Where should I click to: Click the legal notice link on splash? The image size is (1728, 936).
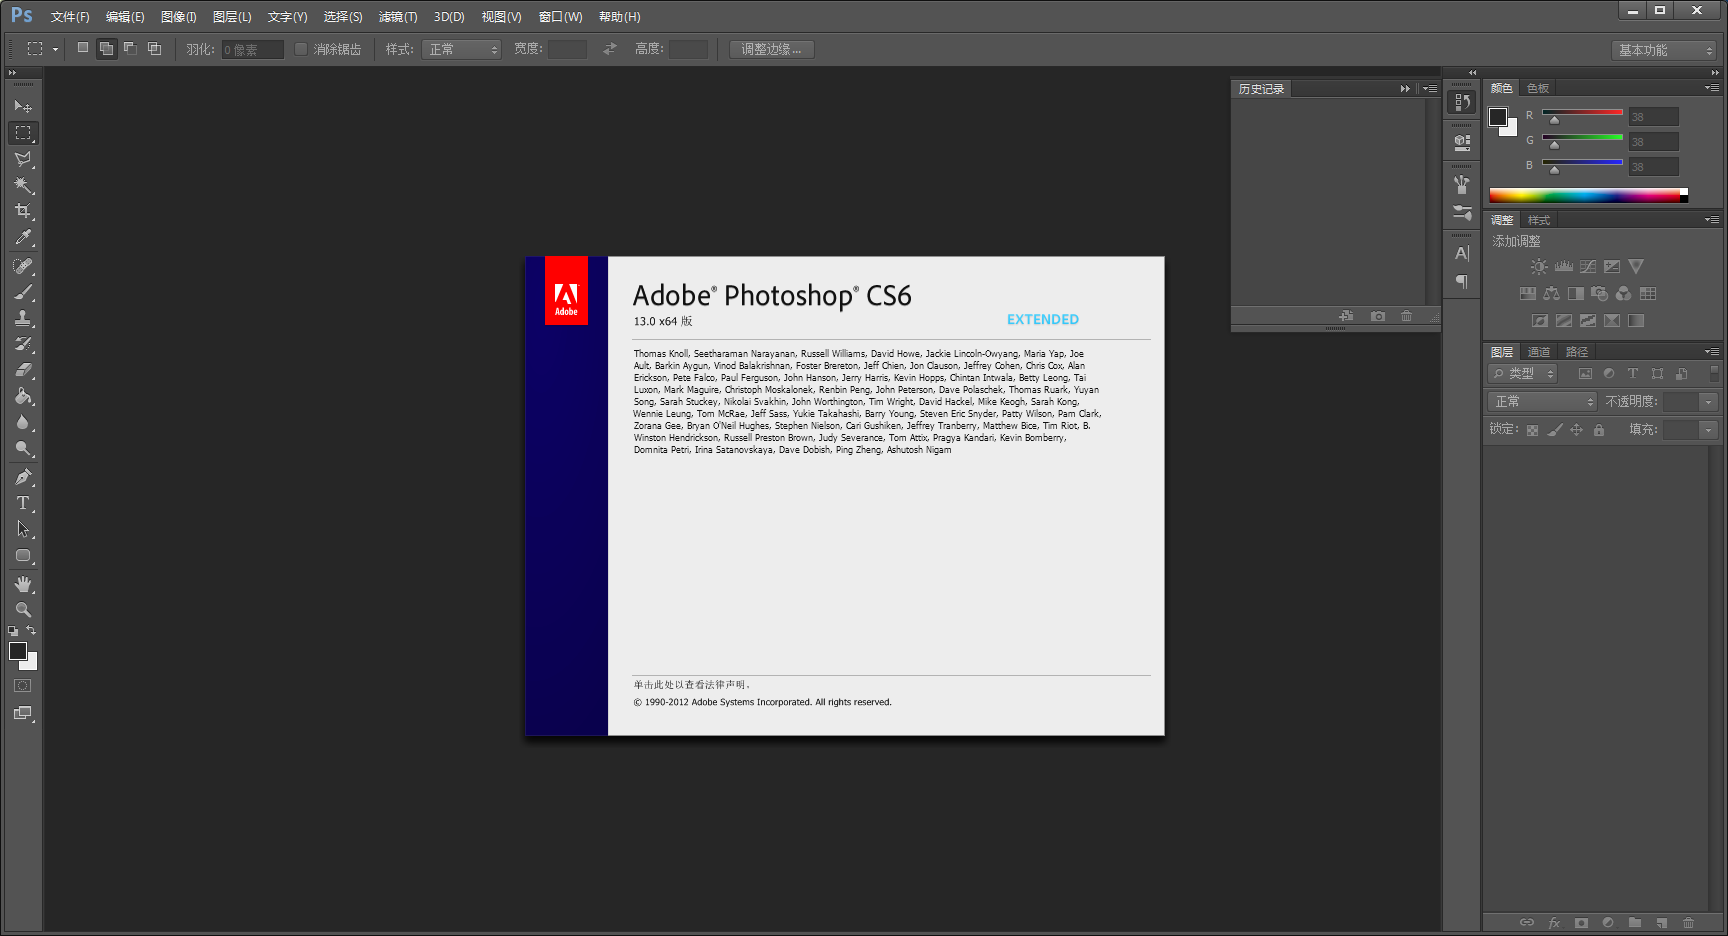pyautogui.click(x=690, y=685)
